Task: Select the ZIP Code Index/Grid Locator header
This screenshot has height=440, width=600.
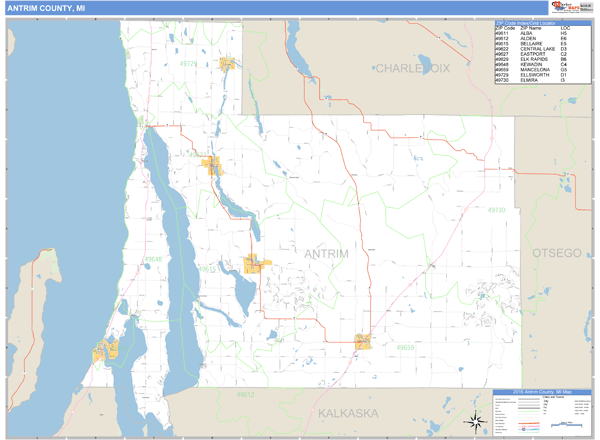Action: pyautogui.click(x=544, y=22)
